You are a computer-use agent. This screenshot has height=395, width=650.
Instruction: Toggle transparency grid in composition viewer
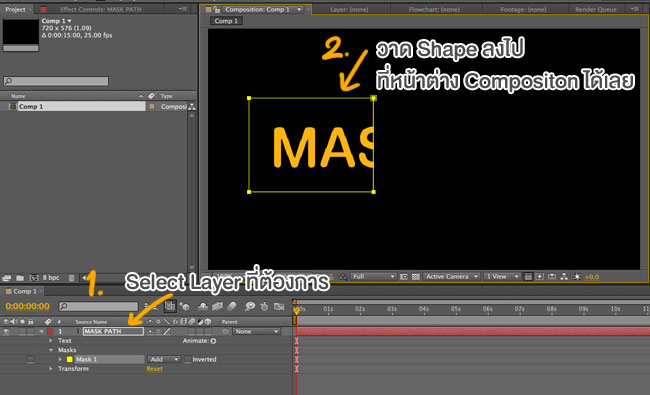[x=415, y=277]
